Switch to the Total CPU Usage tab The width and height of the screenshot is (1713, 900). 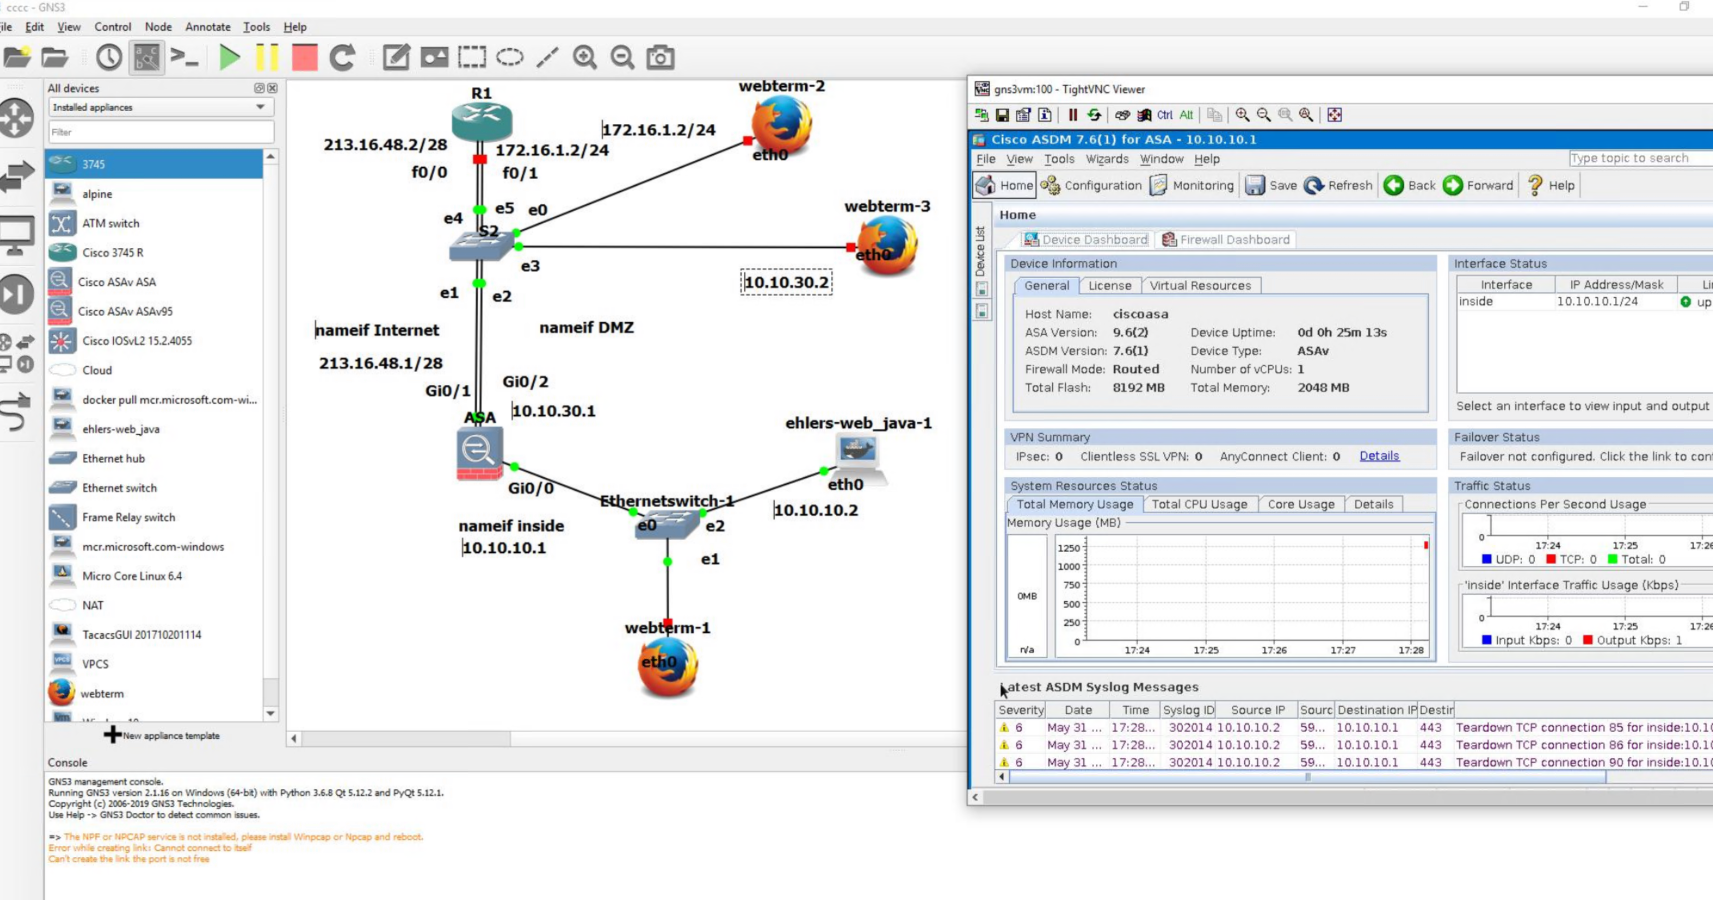[x=1199, y=504]
